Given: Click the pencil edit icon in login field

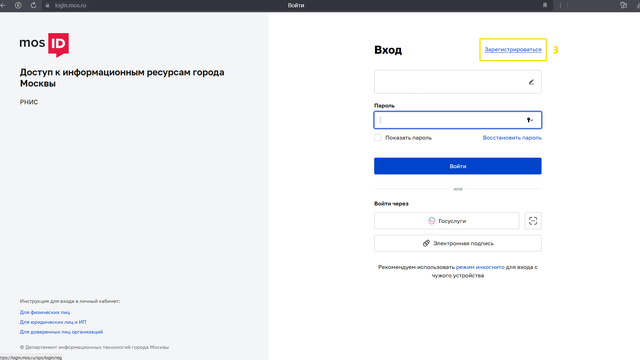Looking at the screenshot, I should coord(531,82).
